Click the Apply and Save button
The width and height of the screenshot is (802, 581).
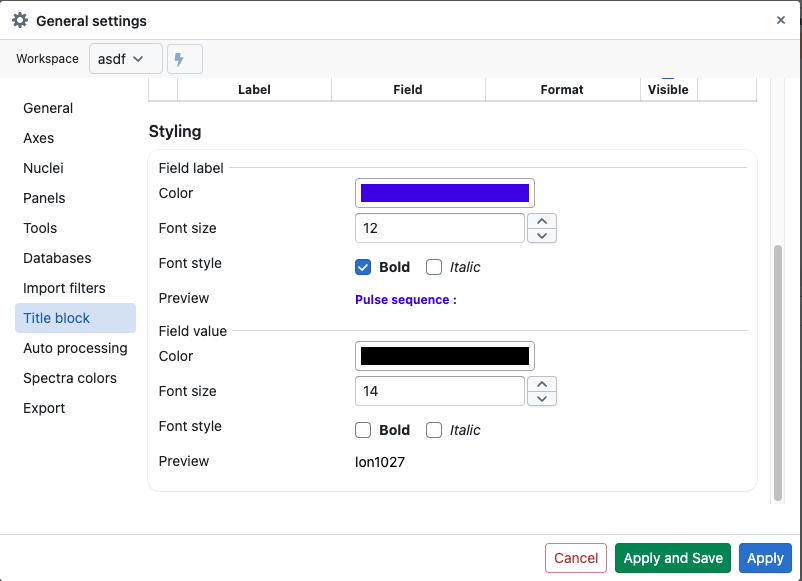tap(673, 558)
